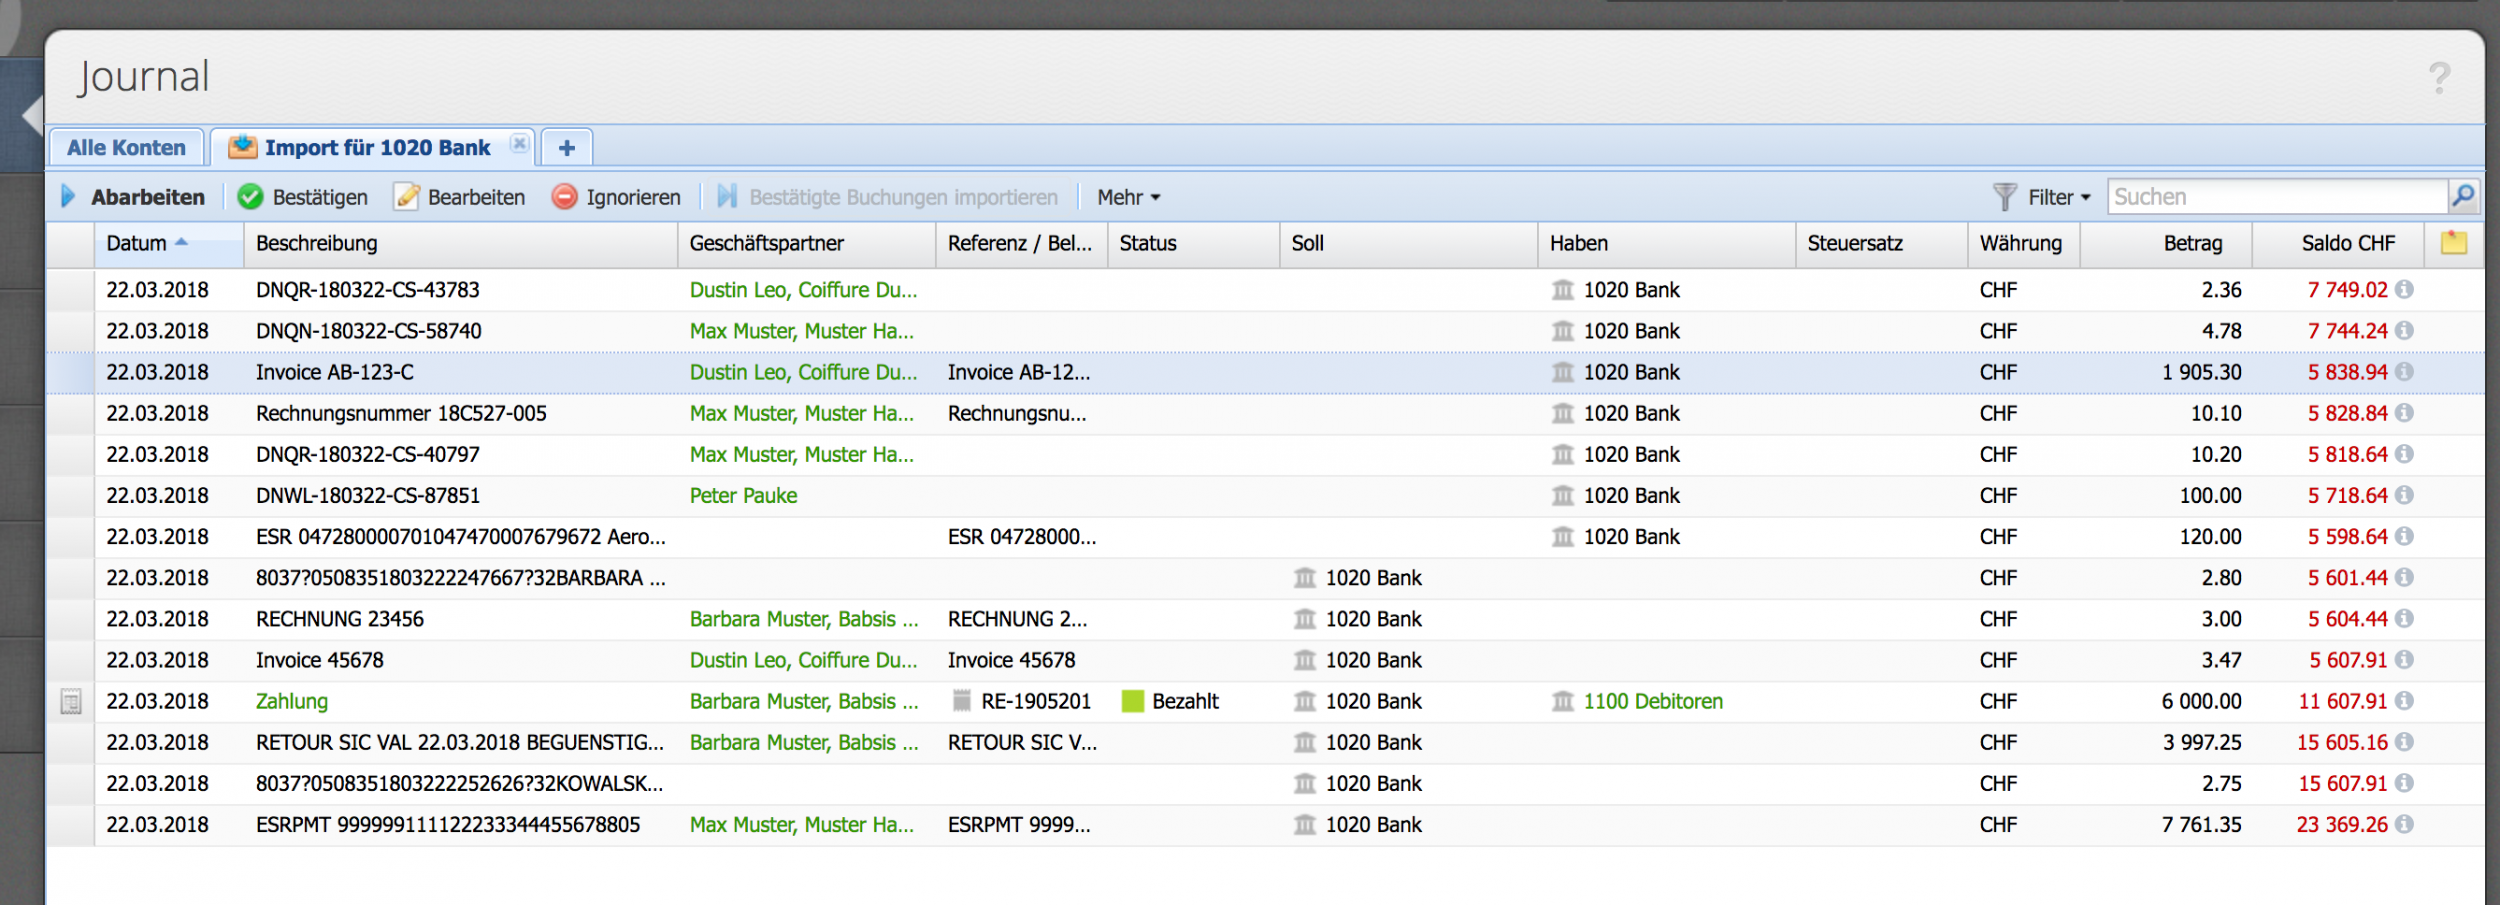Viewport: 2500px width, 905px height.
Task: Click info icon beside saldo 23 369.26
Action: pos(2405,825)
